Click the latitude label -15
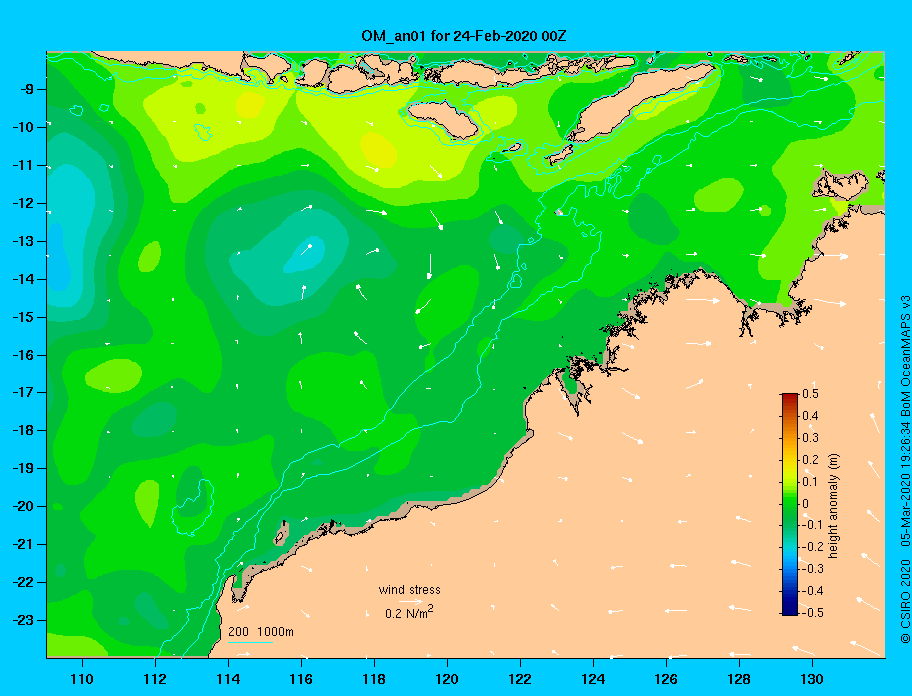The image size is (912, 696). pyautogui.click(x=24, y=317)
